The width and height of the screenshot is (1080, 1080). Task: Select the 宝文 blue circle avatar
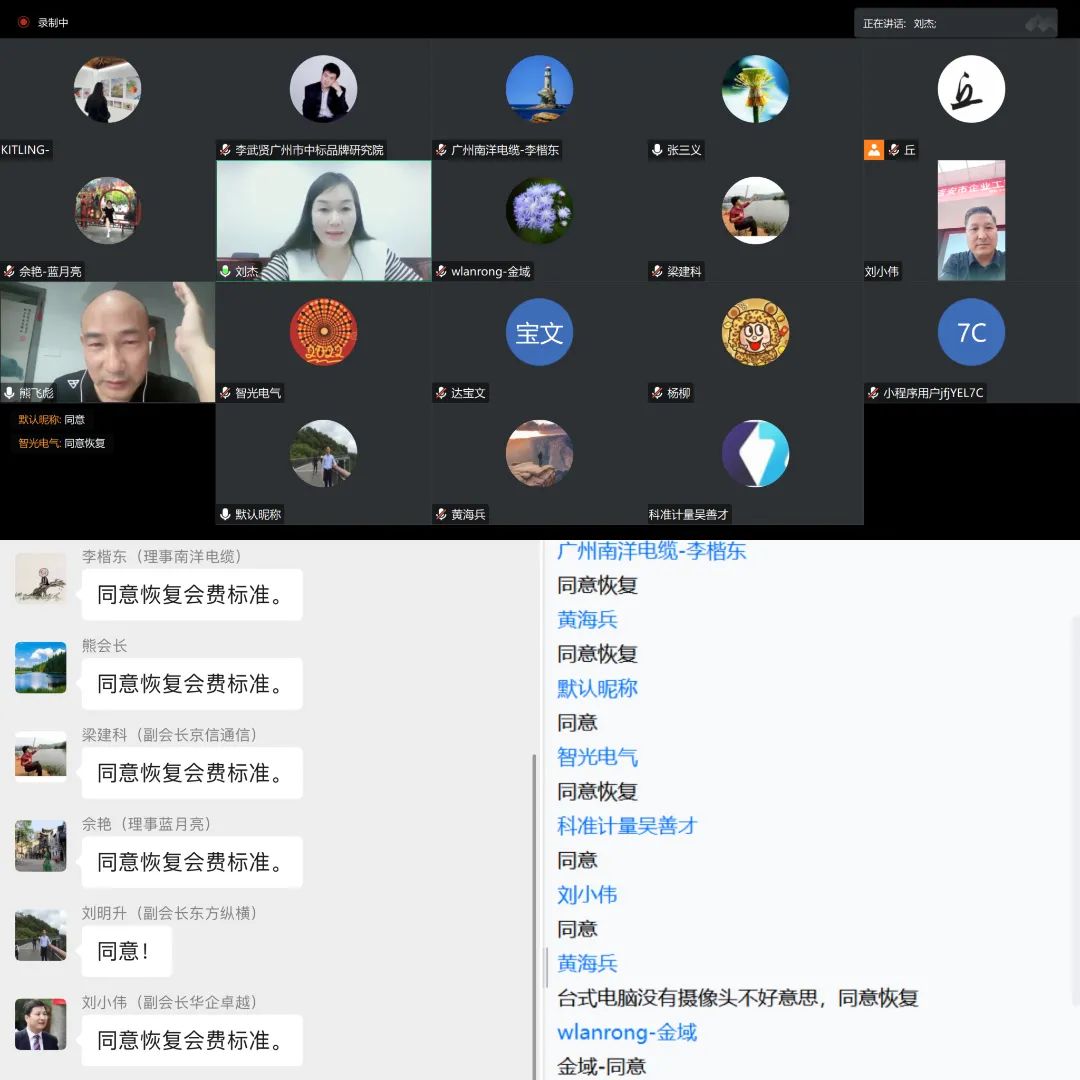539,332
